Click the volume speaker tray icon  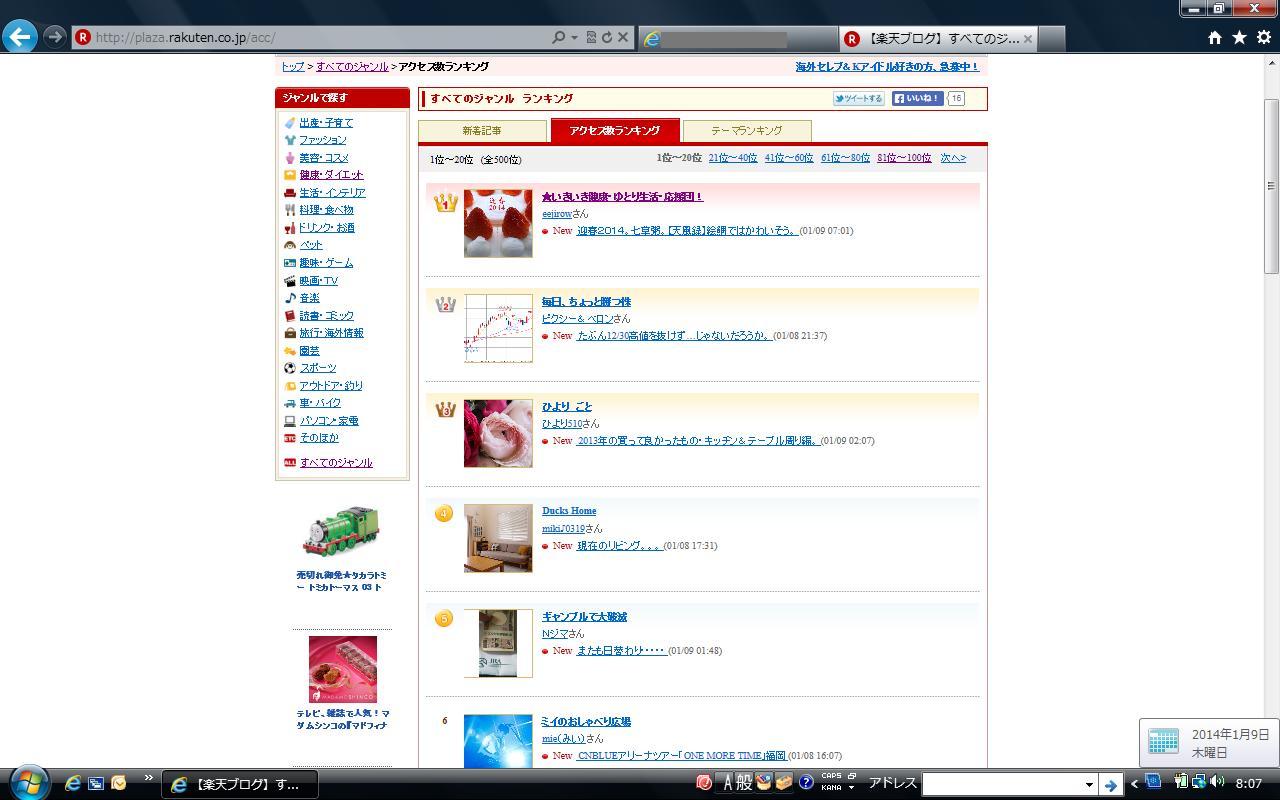[1217, 782]
